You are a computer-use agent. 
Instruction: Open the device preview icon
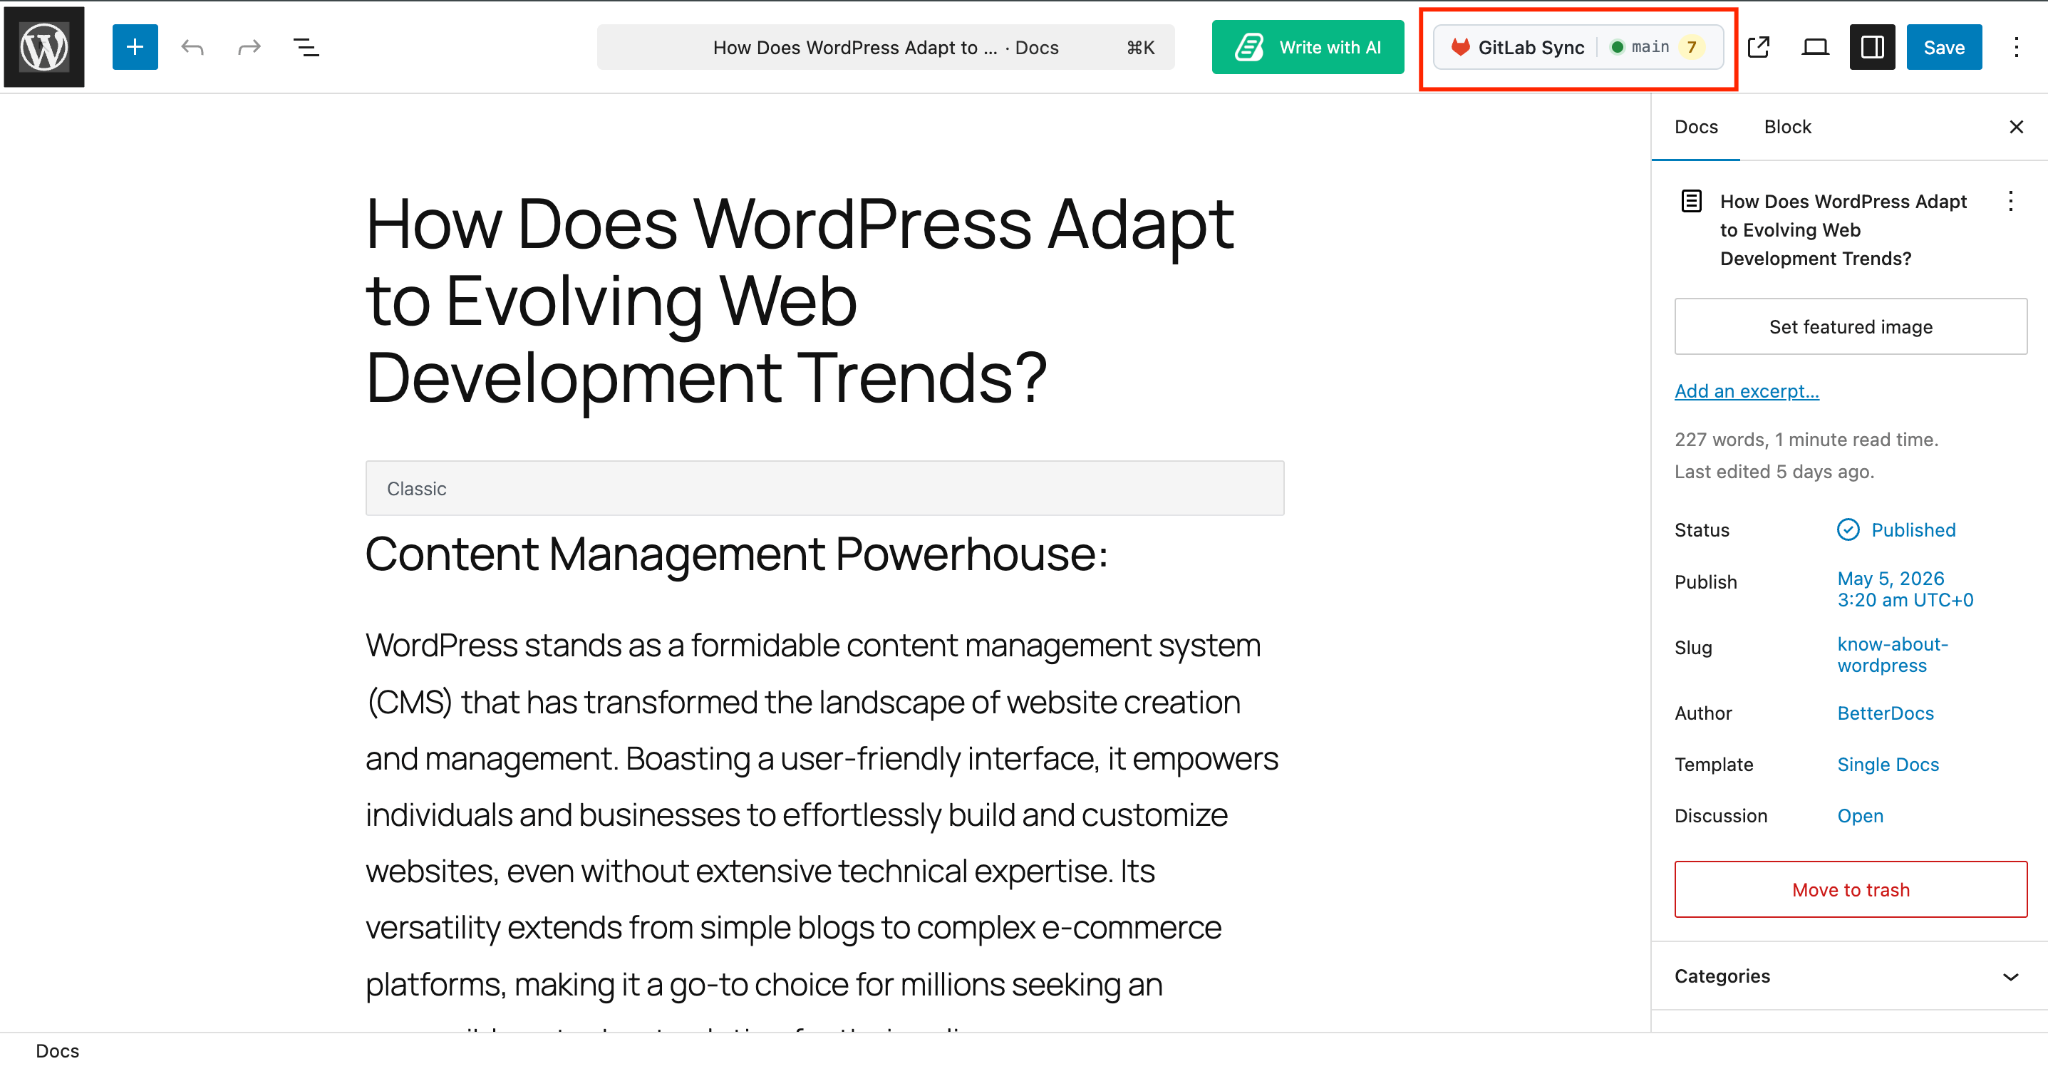tap(1815, 47)
